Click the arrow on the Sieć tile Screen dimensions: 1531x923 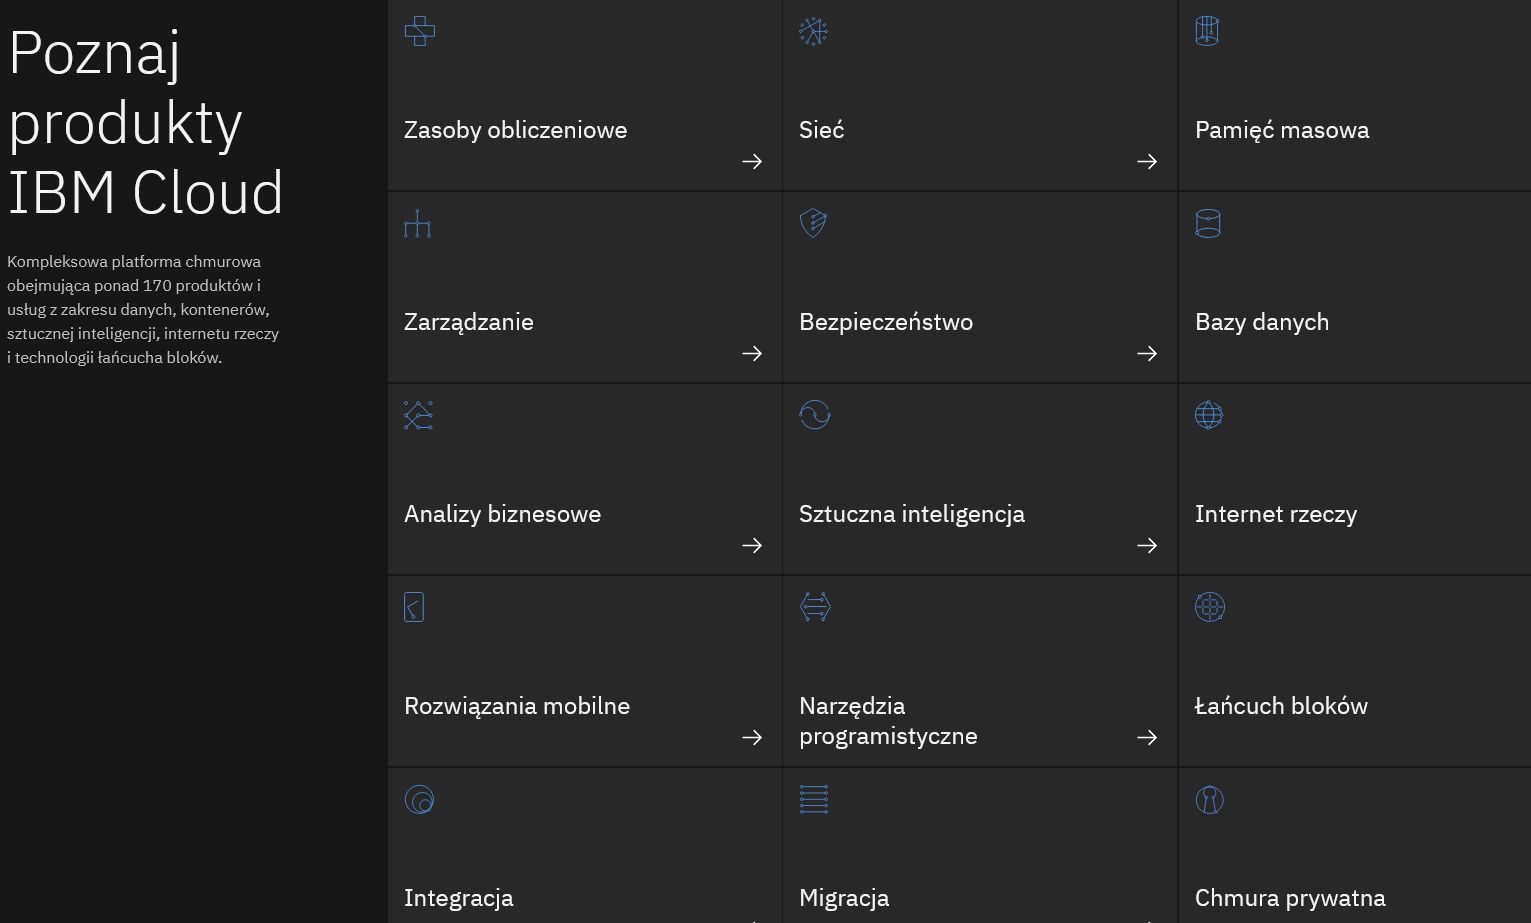tap(1146, 161)
